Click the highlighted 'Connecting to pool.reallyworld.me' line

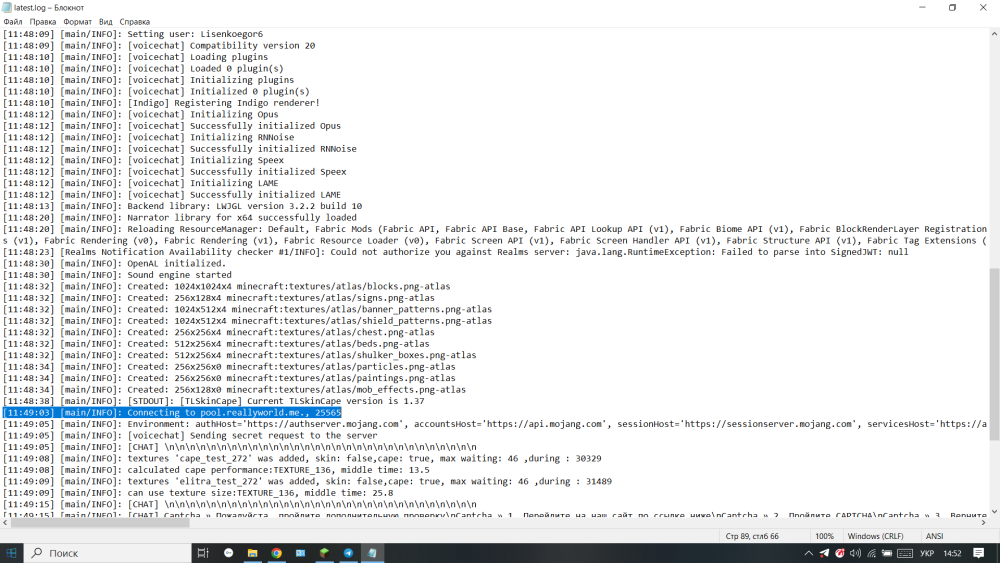tap(172, 413)
